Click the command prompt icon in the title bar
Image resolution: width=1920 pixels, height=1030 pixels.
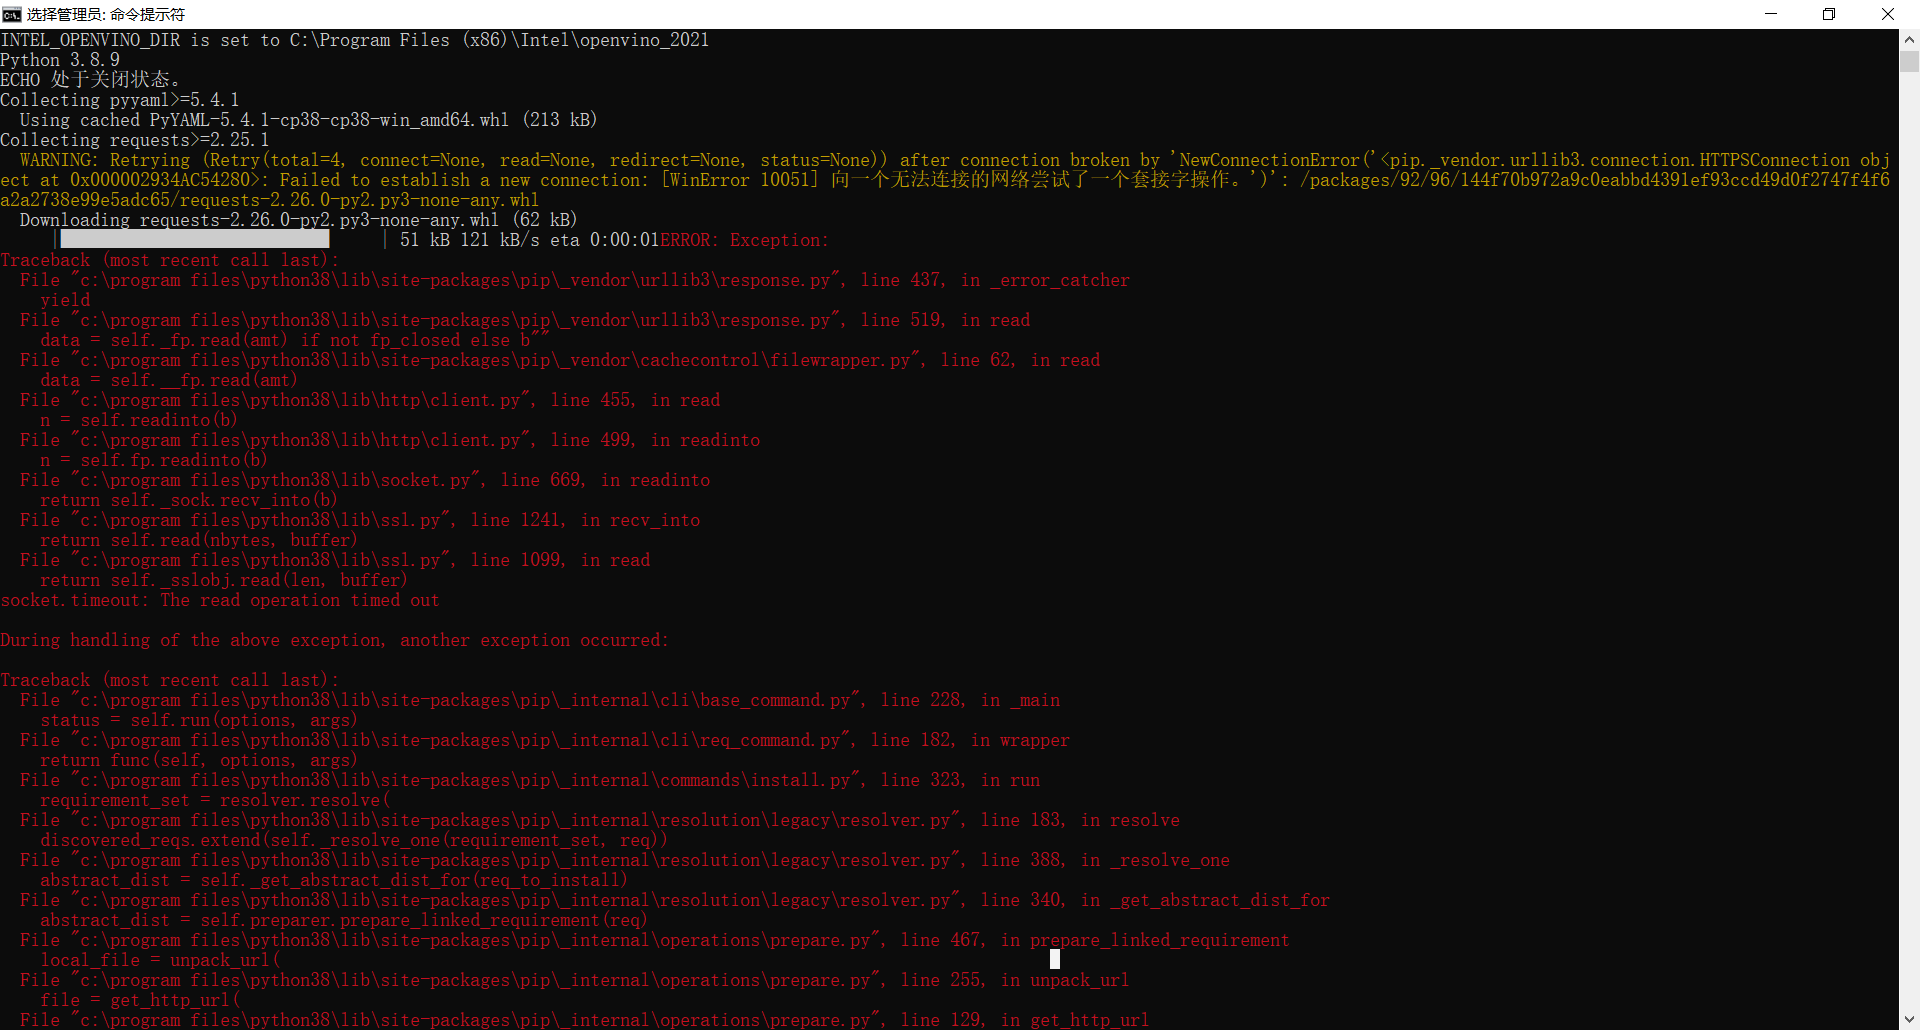tap(12, 14)
